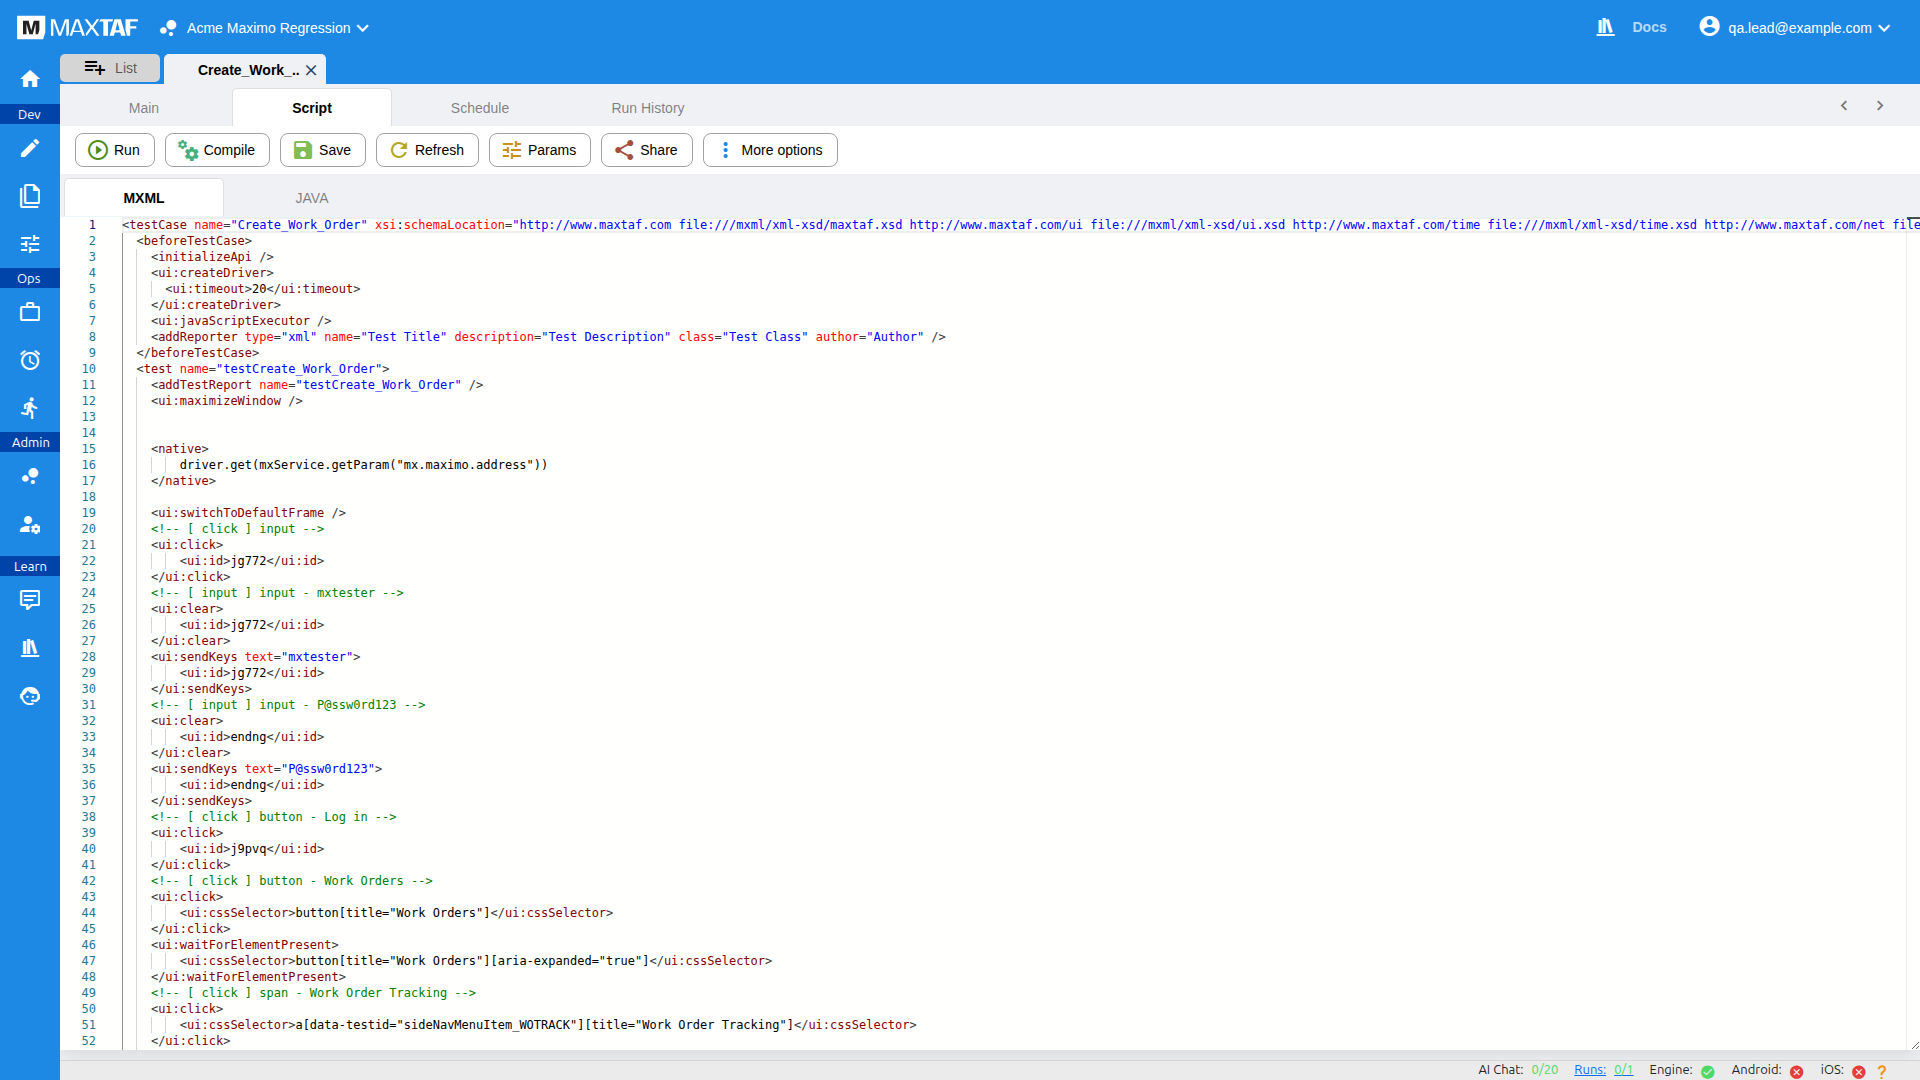
Task: Click the ui:switchToDefaultFrame line
Action: point(248,513)
